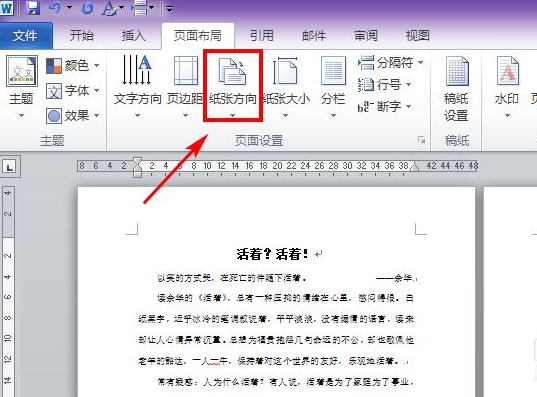
Task: Click the tab stop selector L button
Action: point(10,167)
